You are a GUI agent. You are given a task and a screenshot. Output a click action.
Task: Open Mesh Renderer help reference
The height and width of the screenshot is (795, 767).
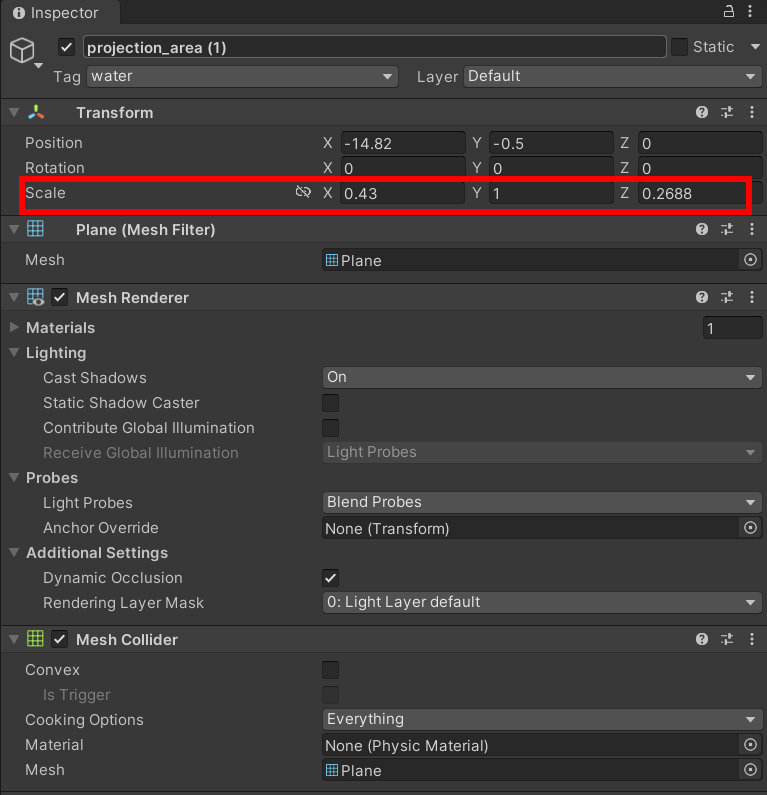coord(702,297)
